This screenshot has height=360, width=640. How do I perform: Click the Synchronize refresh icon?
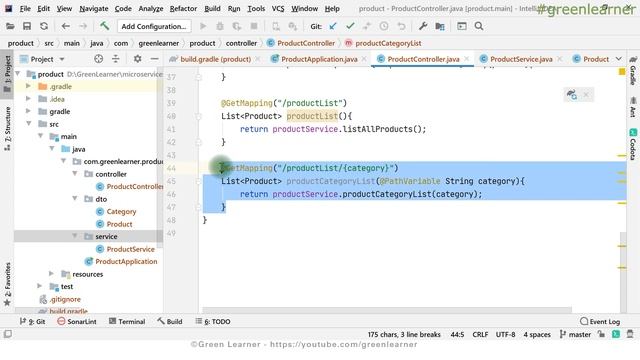click(x=44, y=27)
